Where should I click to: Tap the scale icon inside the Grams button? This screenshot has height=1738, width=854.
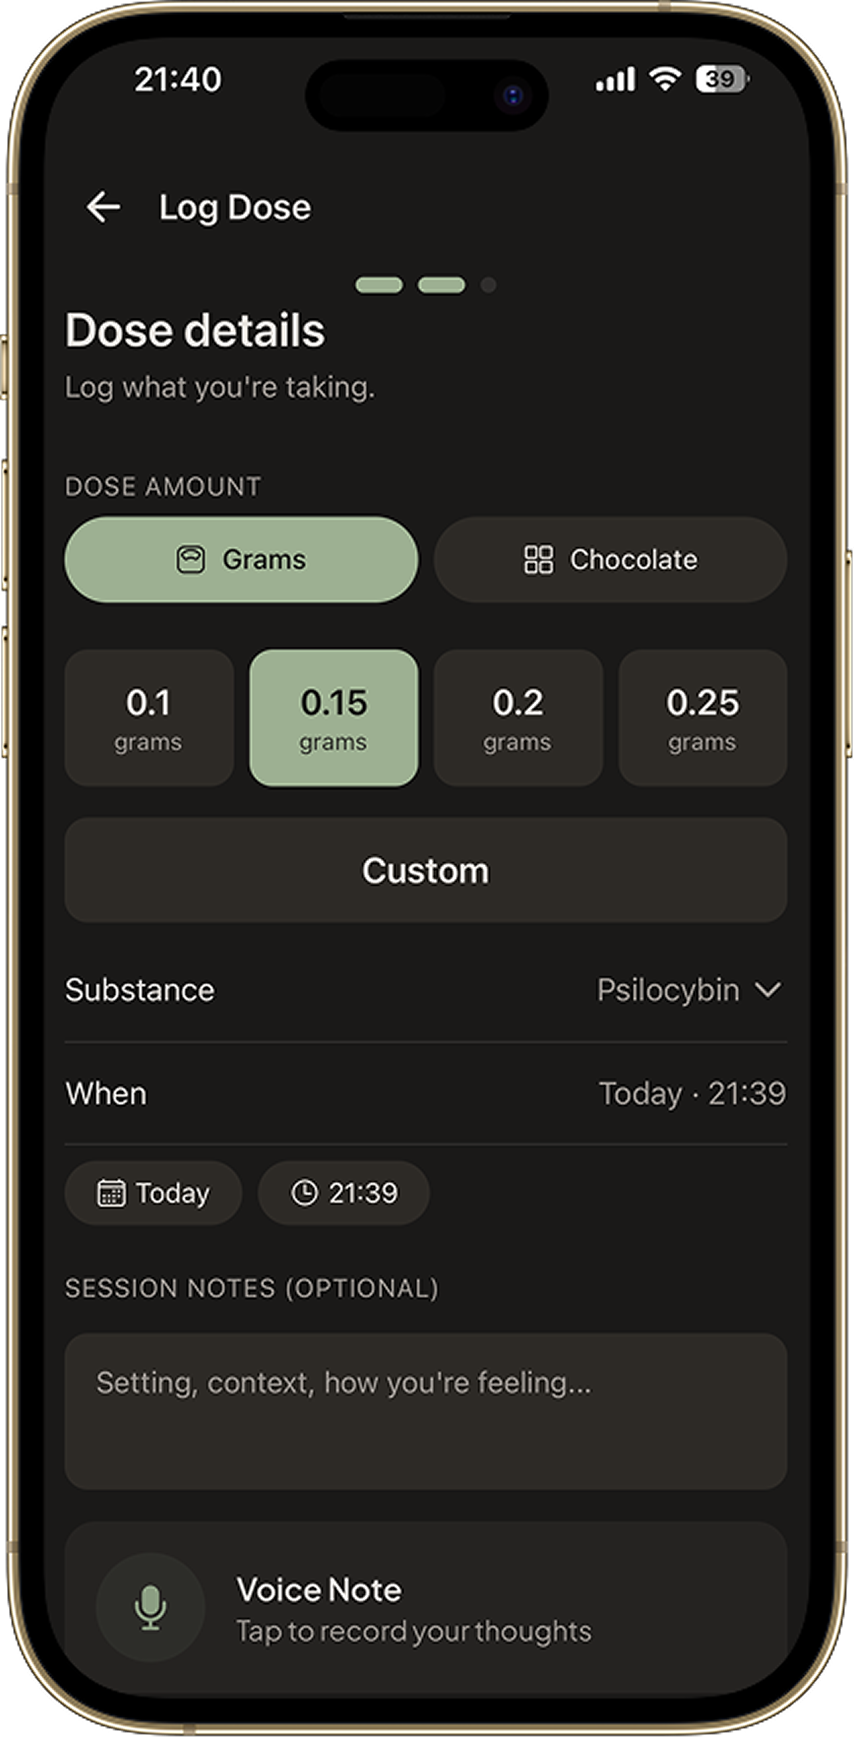pyautogui.click(x=193, y=560)
